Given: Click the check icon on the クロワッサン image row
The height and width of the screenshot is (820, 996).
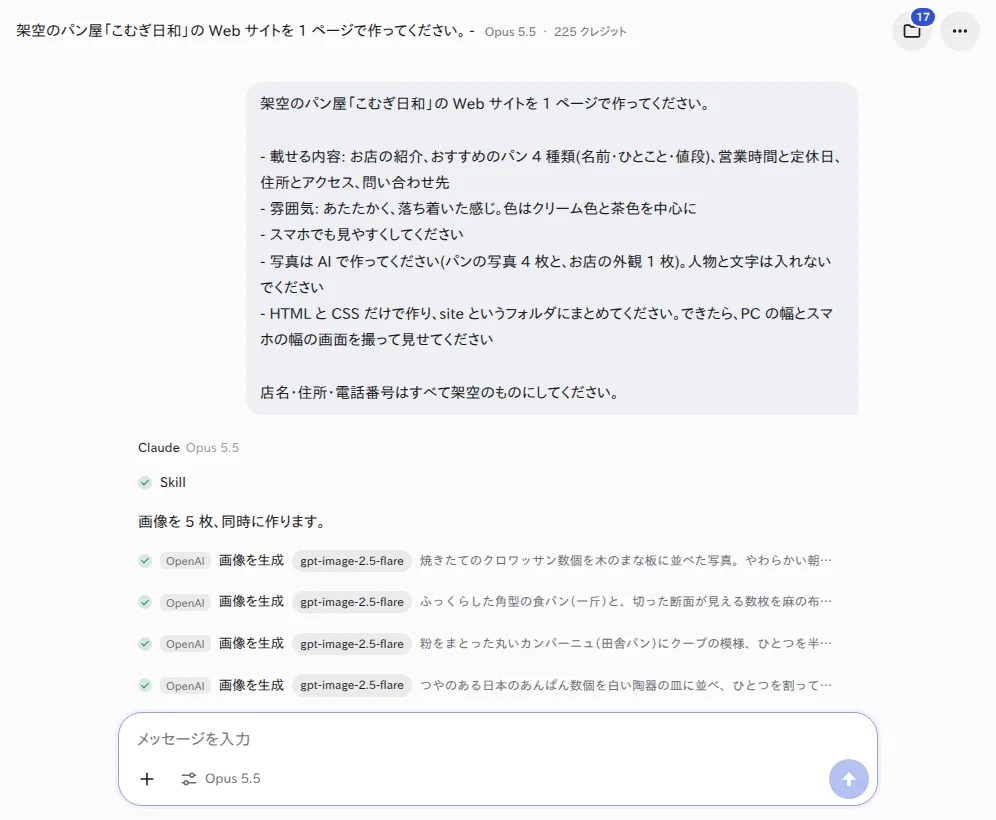Looking at the screenshot, I should (145, 561).
